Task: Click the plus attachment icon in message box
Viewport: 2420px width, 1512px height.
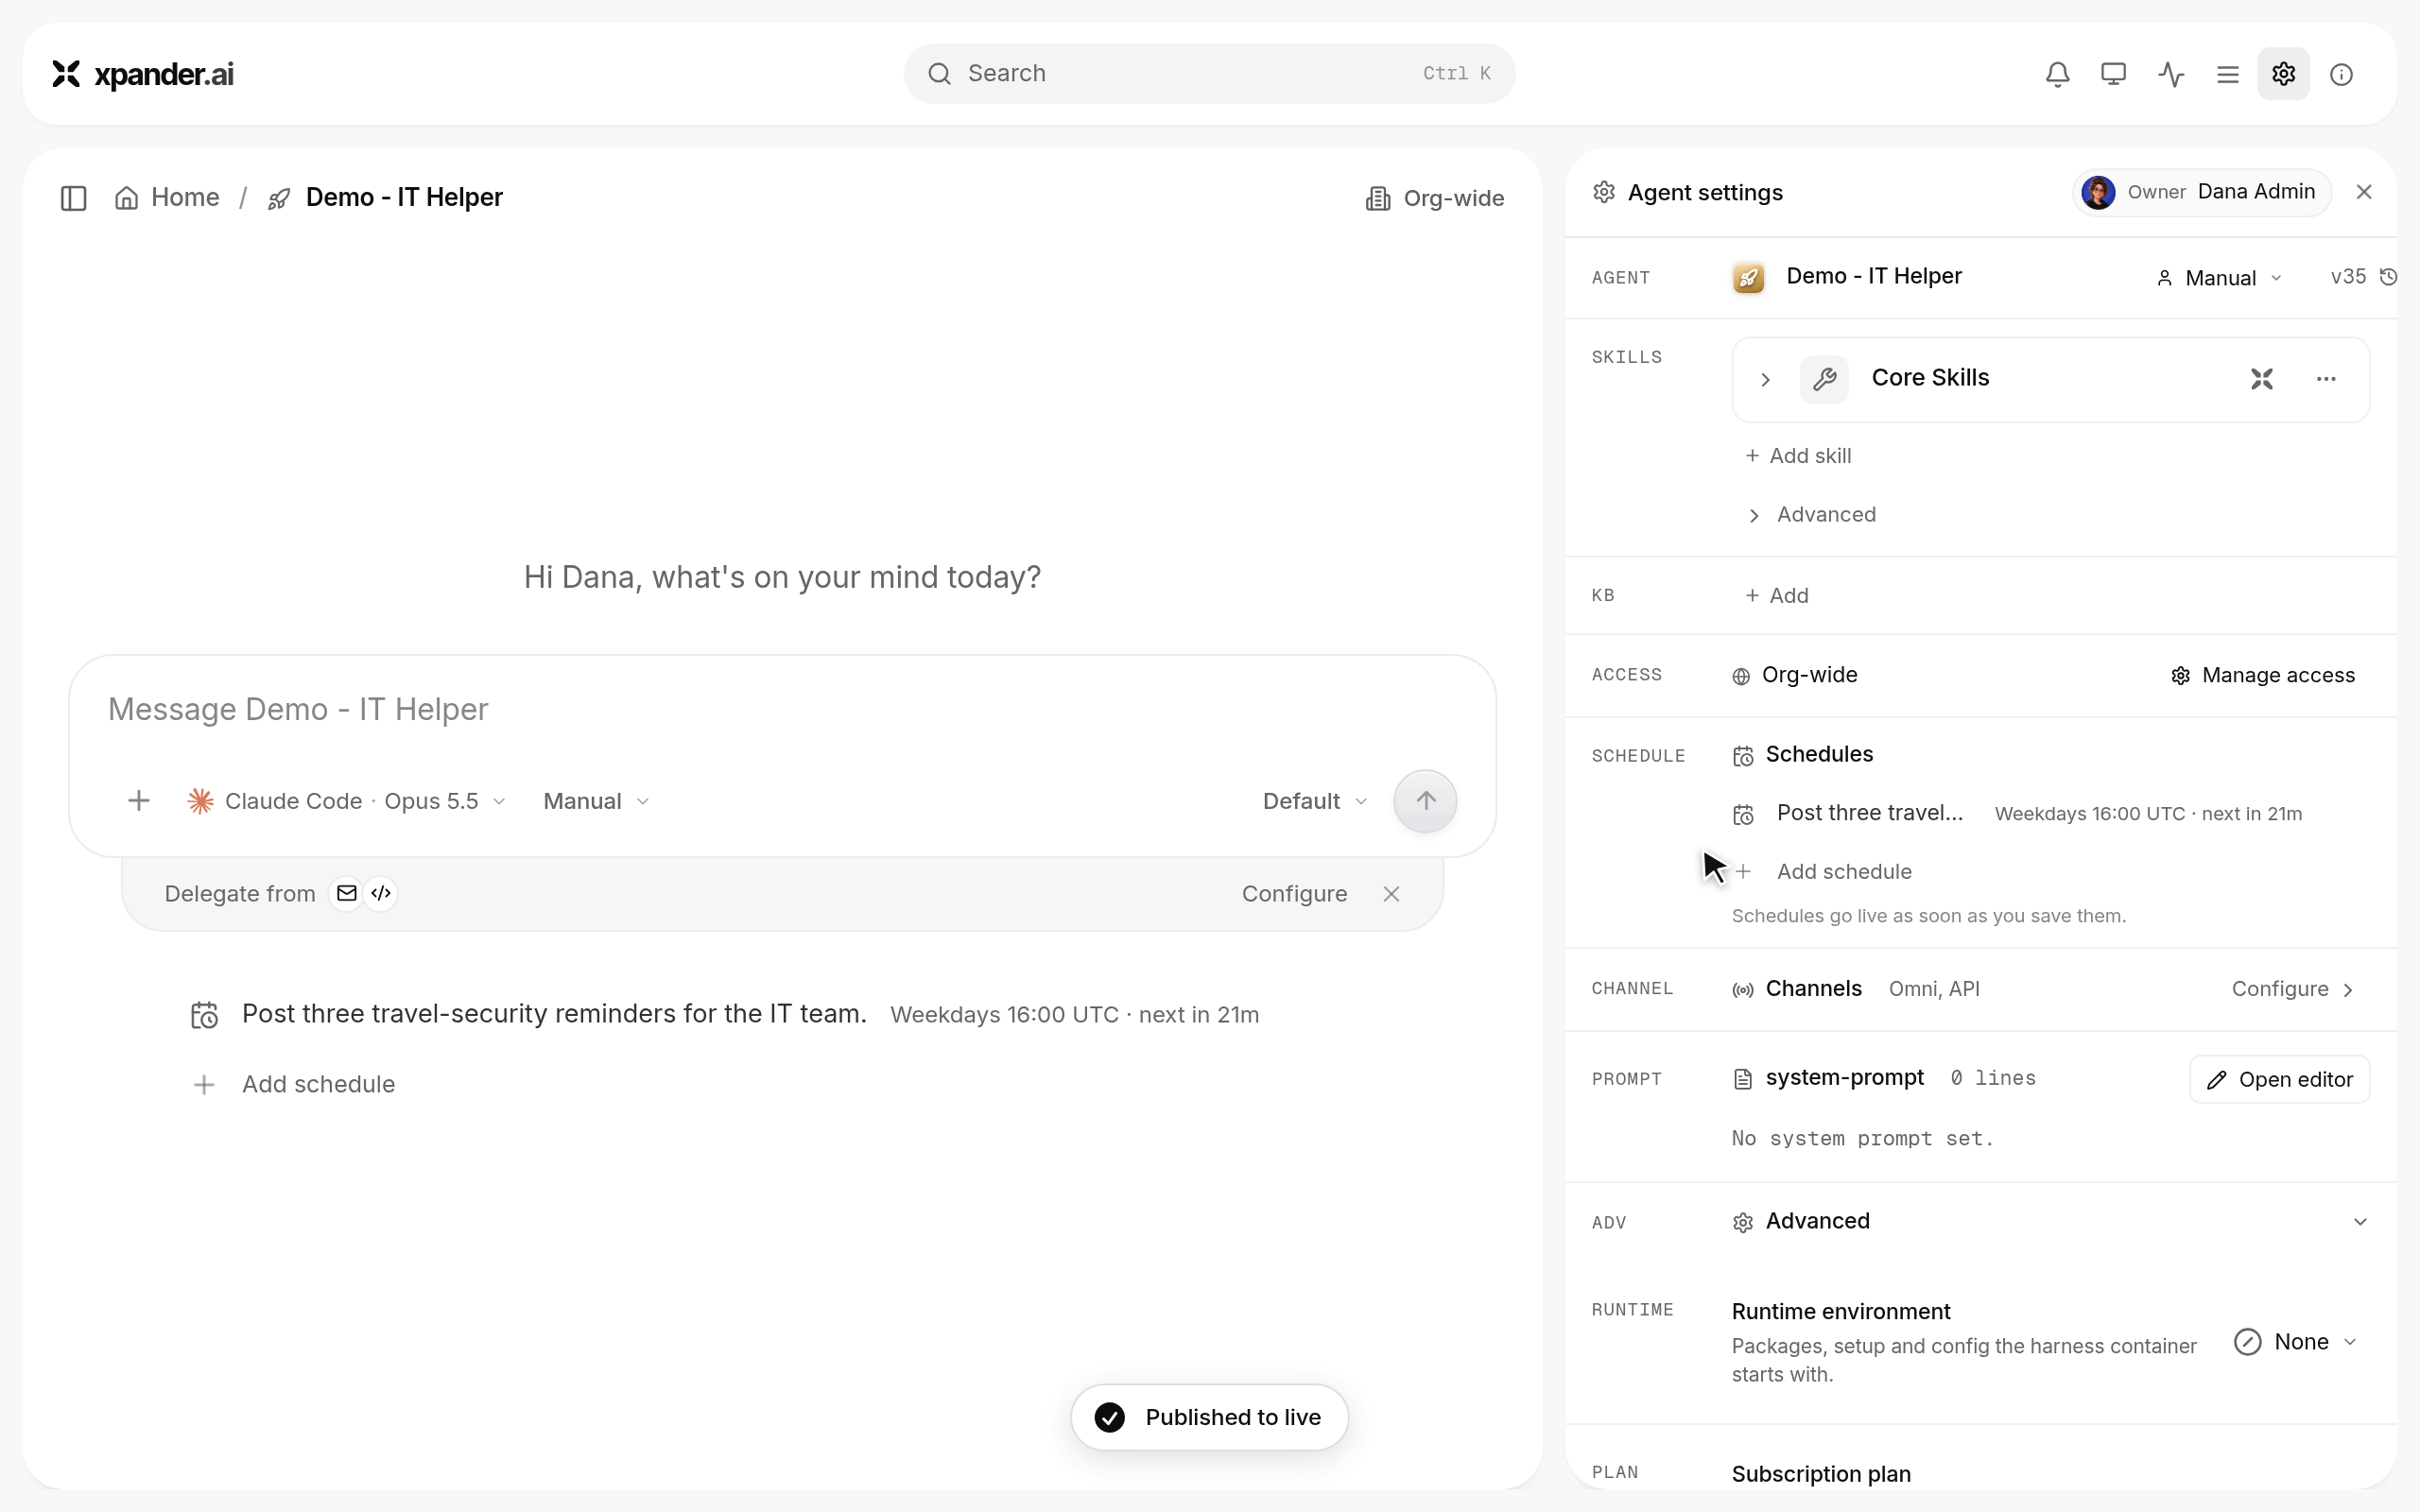Action: [139, 801]
